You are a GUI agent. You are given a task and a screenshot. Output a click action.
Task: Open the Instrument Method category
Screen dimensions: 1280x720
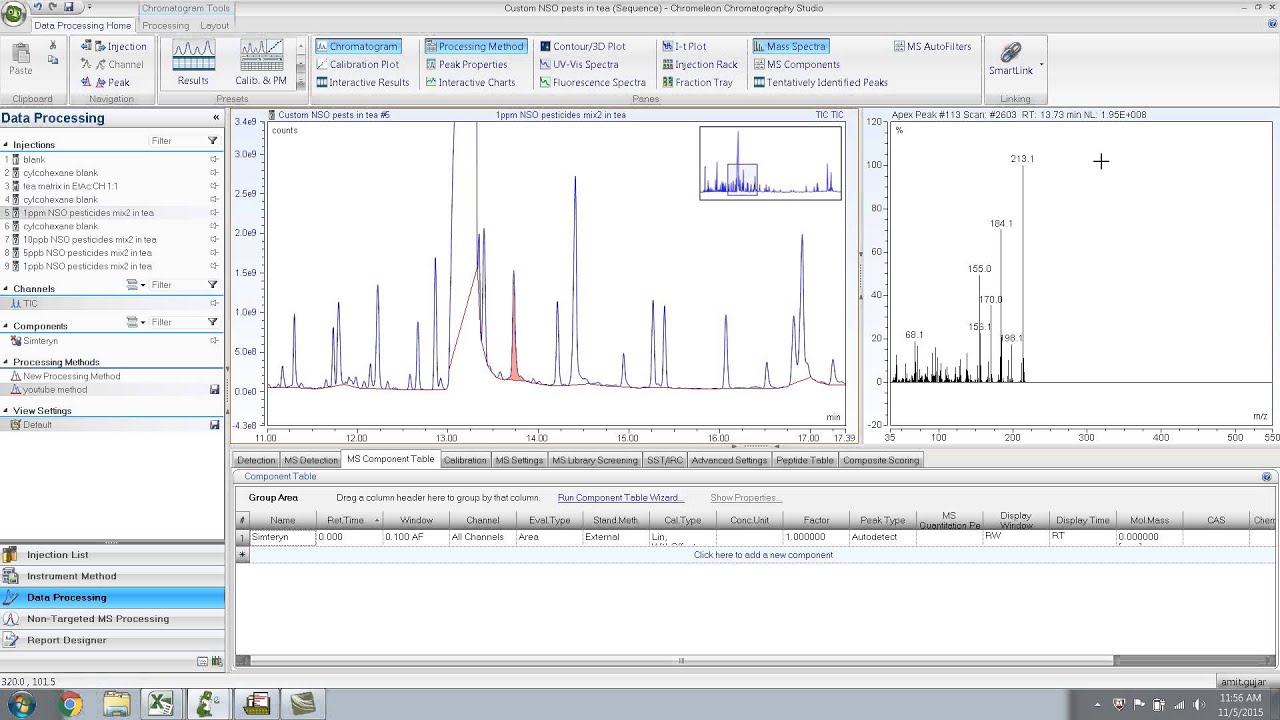click(x=112, y=576)
